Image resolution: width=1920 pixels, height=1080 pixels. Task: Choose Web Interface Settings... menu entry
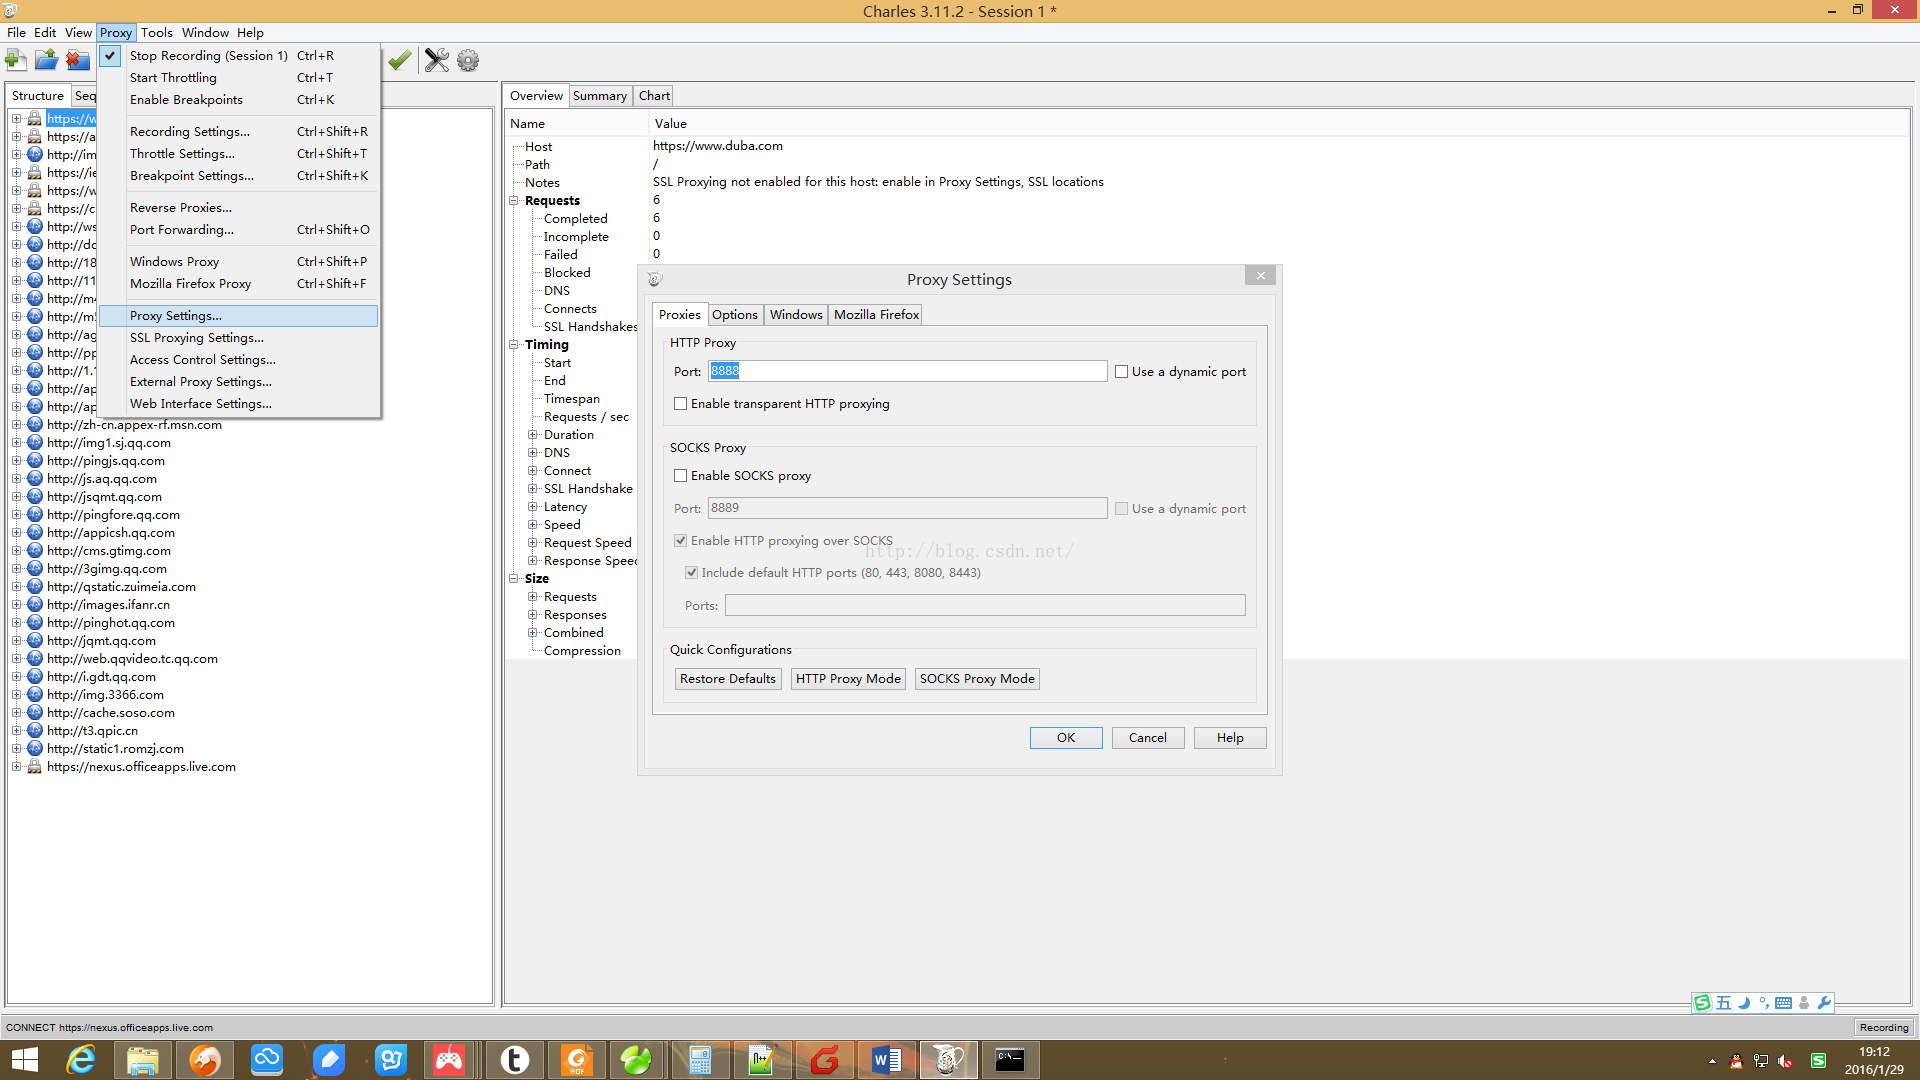click(x=239, y=404)
